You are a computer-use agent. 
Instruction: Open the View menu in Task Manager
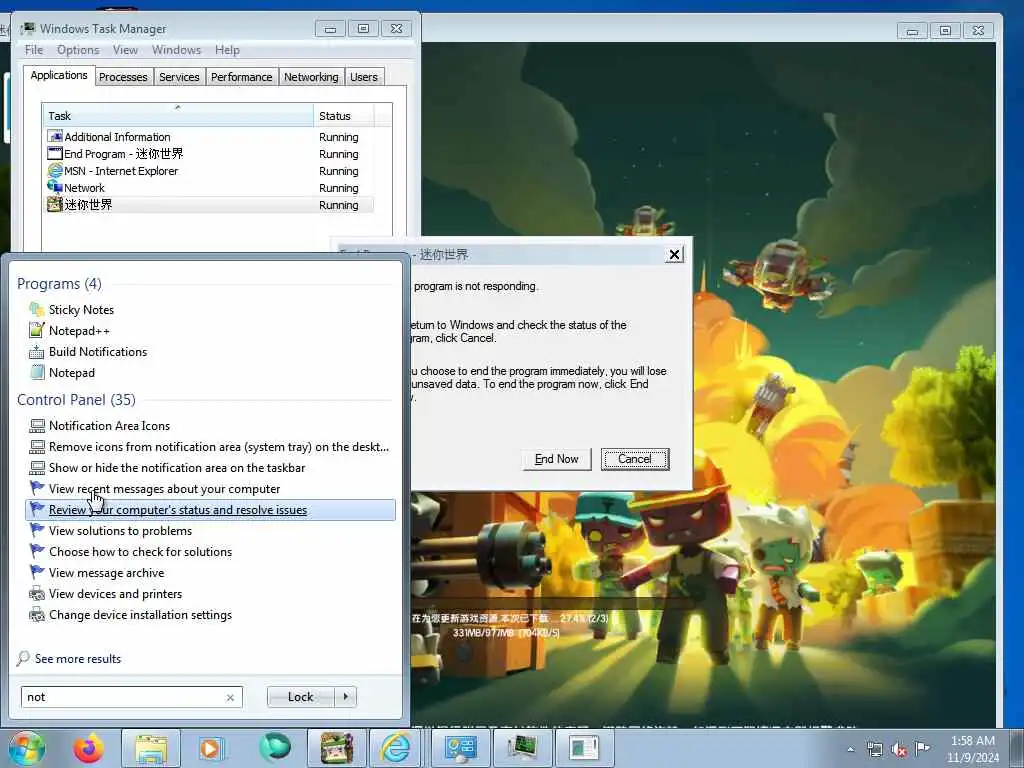[125, 50]
